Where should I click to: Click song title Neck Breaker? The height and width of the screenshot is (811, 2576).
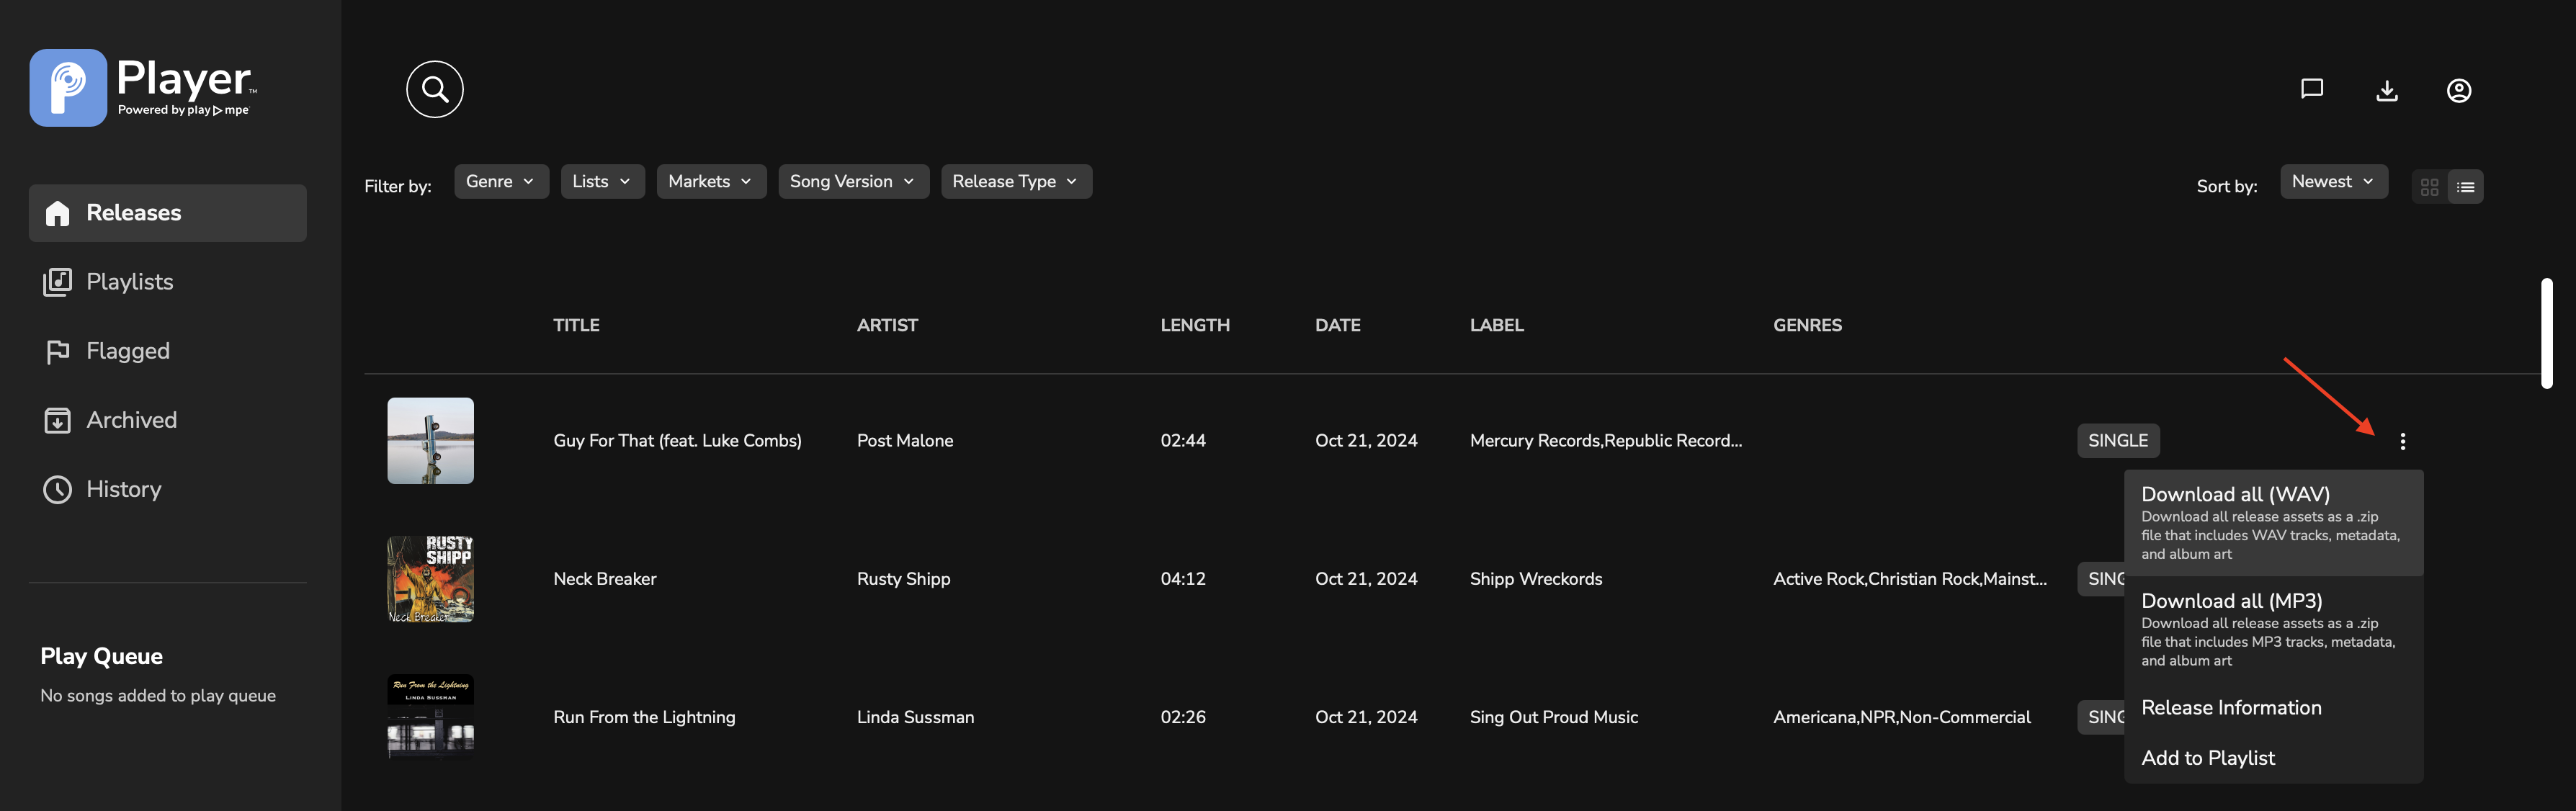point(604,579)
